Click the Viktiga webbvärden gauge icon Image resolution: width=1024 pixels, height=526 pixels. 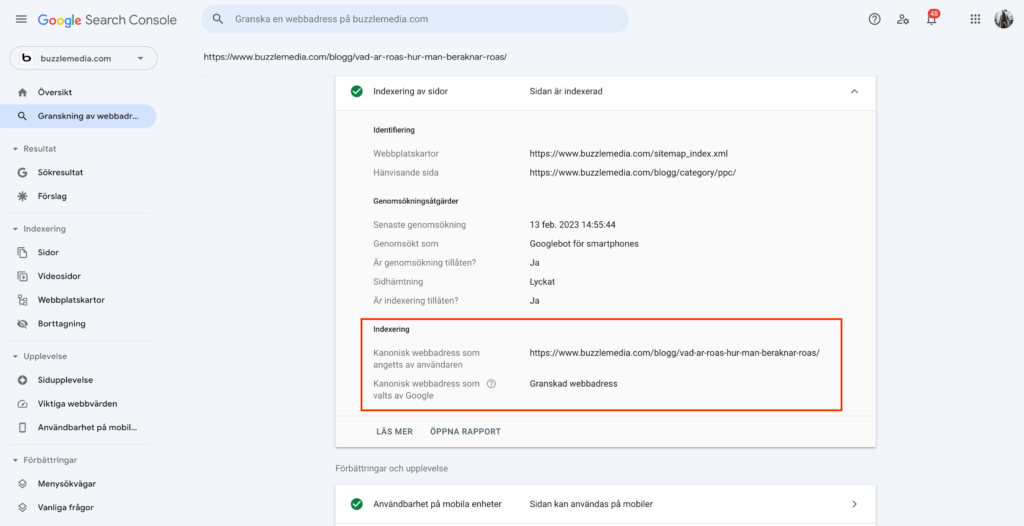(22, 404)
